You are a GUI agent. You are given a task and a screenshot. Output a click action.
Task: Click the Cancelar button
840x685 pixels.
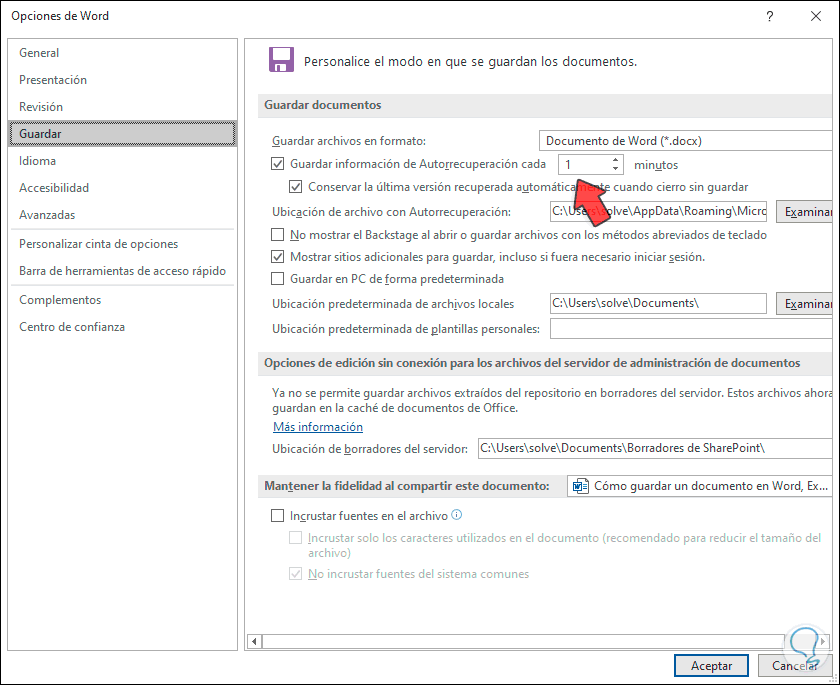[x=794, y=666]
